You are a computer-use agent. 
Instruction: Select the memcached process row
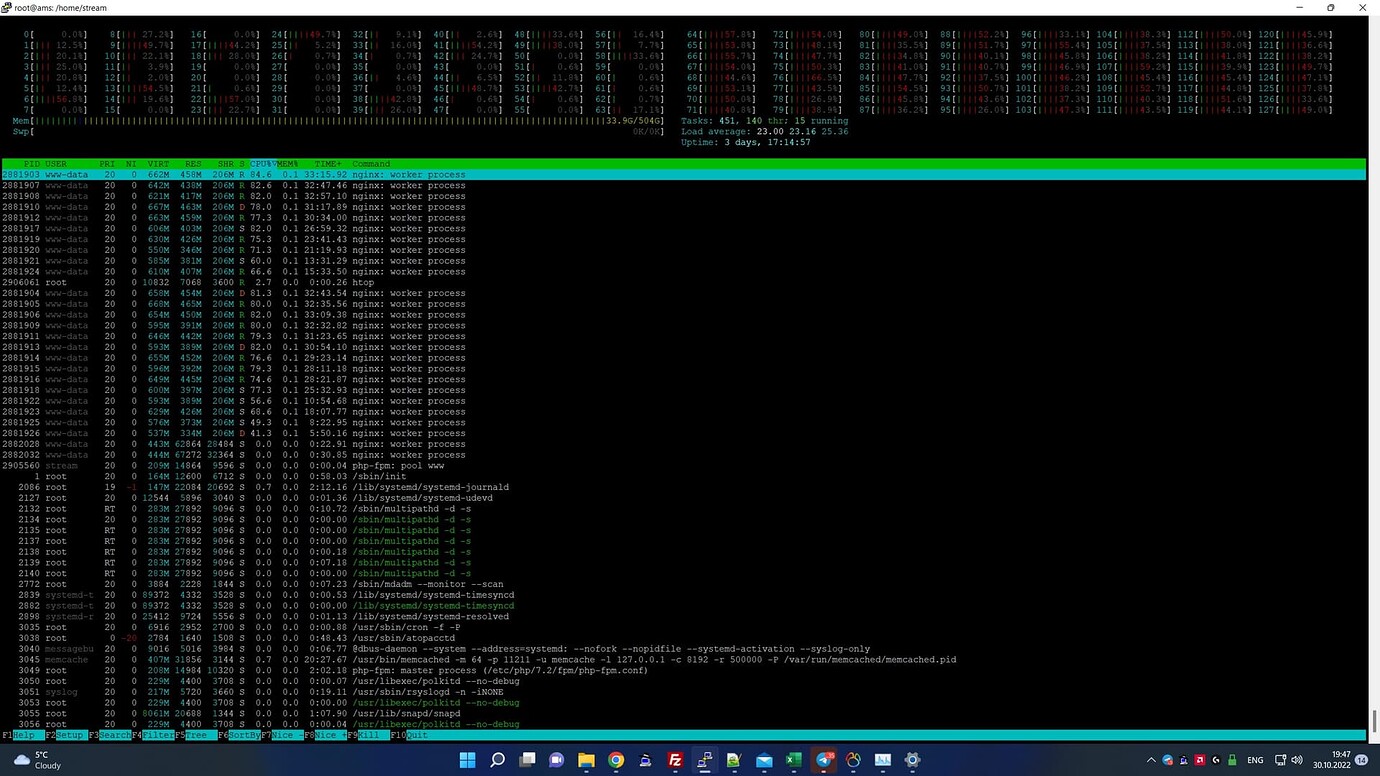click(683, 660)
